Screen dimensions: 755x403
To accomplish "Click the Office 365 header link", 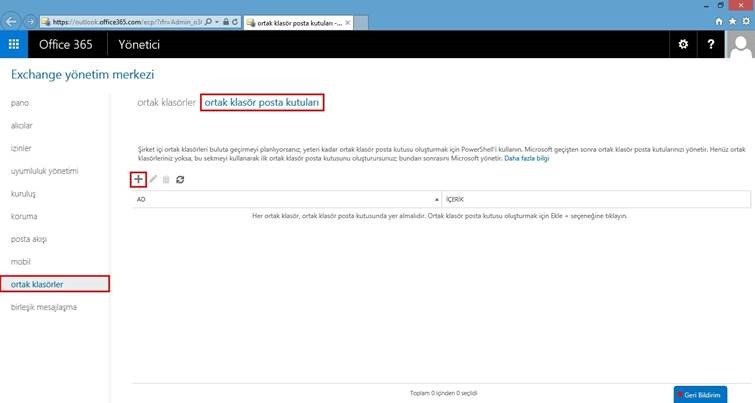I will [65, 44].
